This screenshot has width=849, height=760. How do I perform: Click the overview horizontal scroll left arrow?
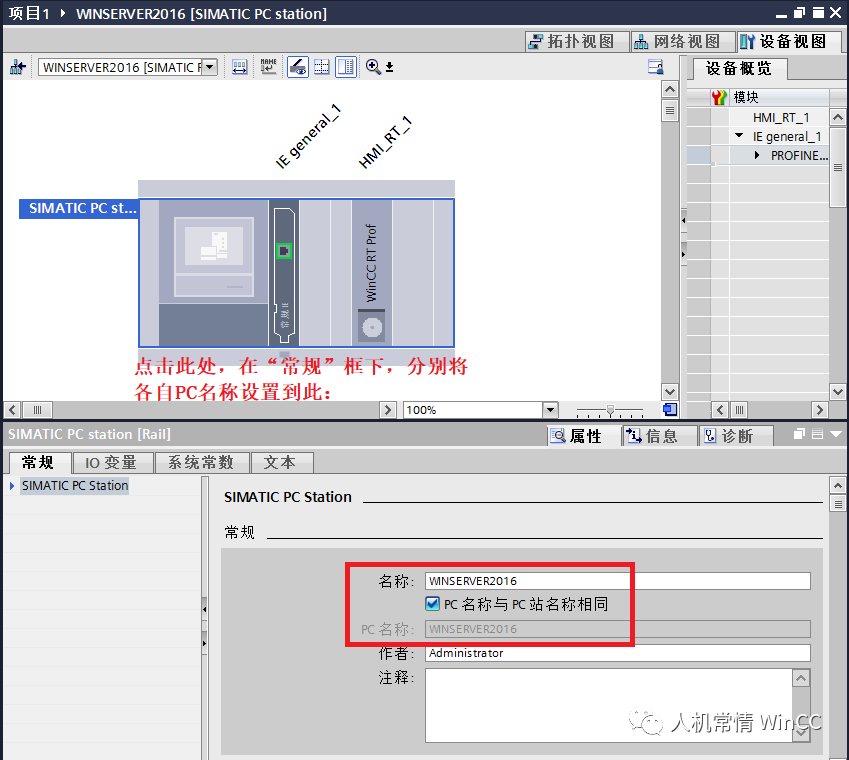coord(720,410)
